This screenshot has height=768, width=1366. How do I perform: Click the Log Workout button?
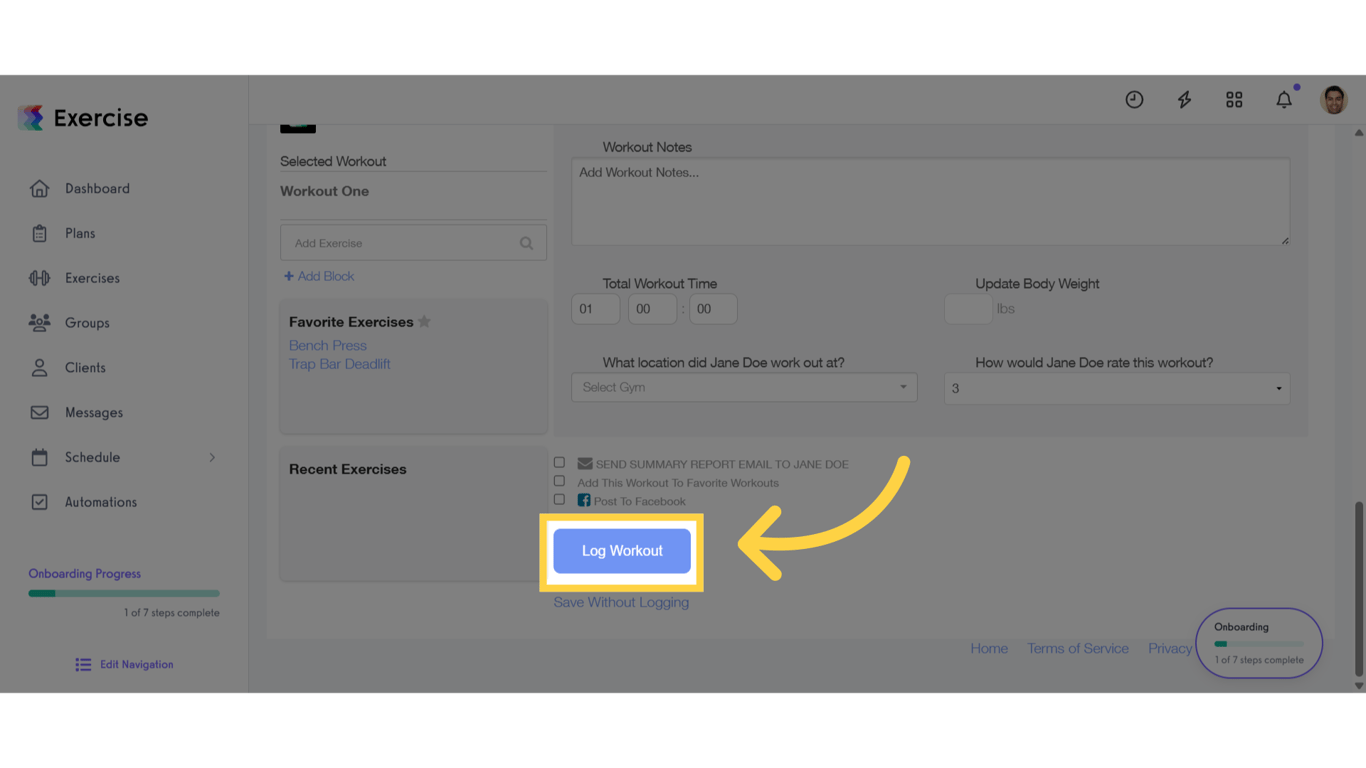point(621,550)
